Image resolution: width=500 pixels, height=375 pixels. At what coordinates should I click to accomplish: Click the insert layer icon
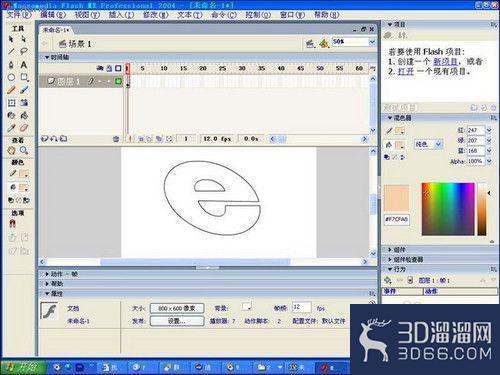[x=45, y=139]
